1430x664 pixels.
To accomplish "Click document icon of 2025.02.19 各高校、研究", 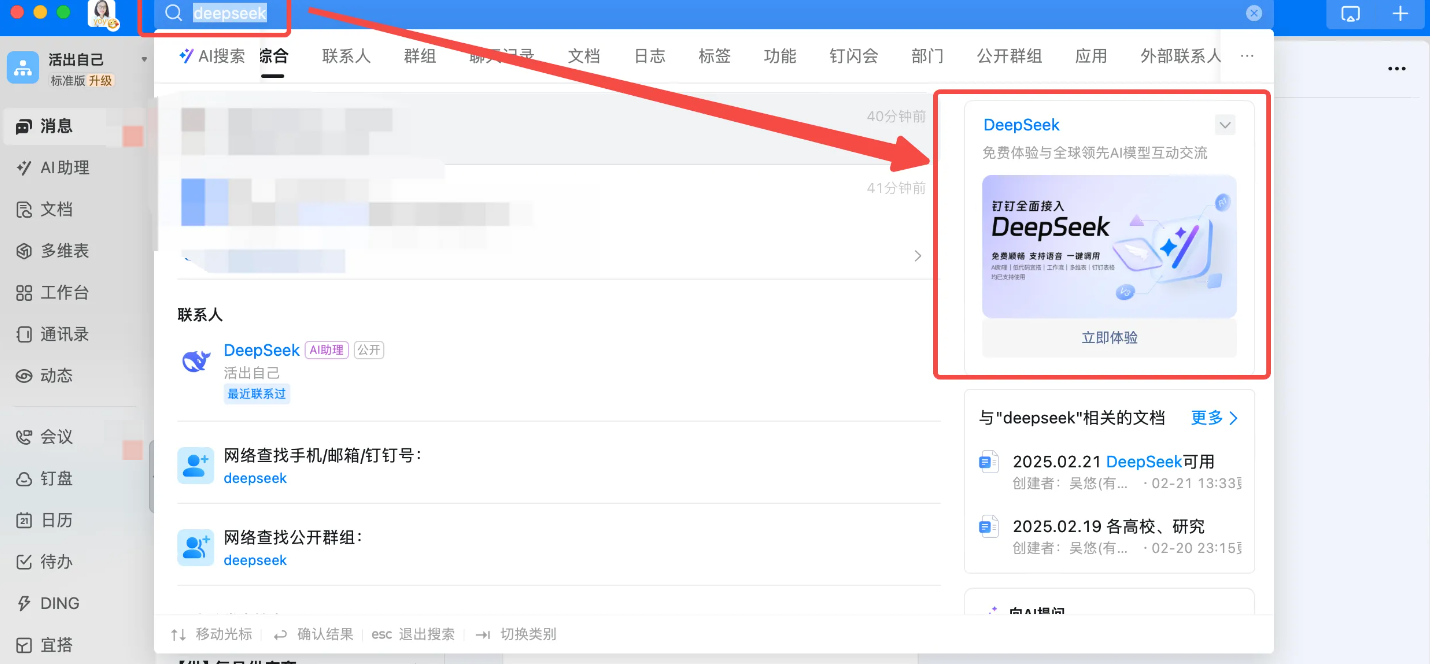I will pos(989,526).
